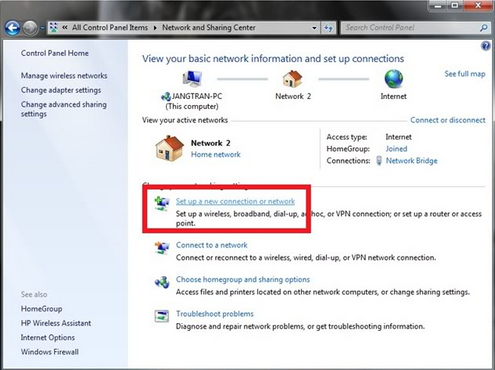Image resolution: width=495 pixels, height=370 pixels.
Task: Click the double chevron in the address bar
Action: (x=65, y=28)
